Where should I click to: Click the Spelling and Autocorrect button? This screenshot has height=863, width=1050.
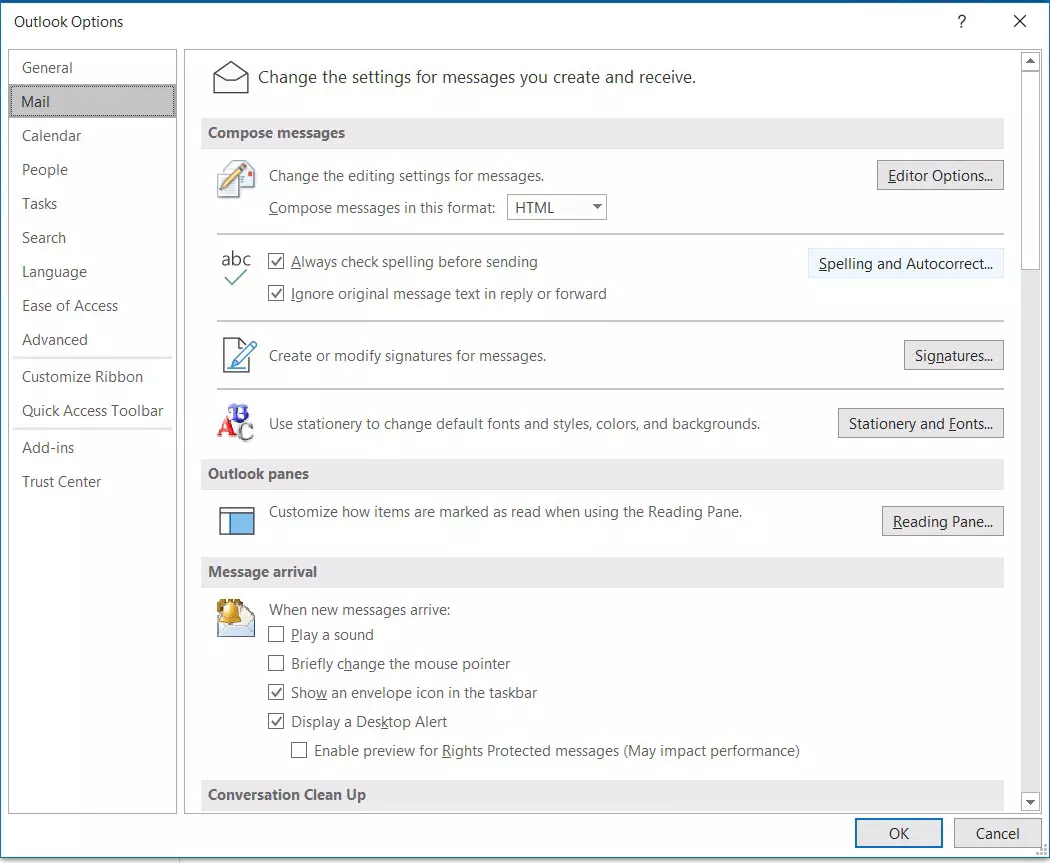pyautogui.click(x=904, y=263)
